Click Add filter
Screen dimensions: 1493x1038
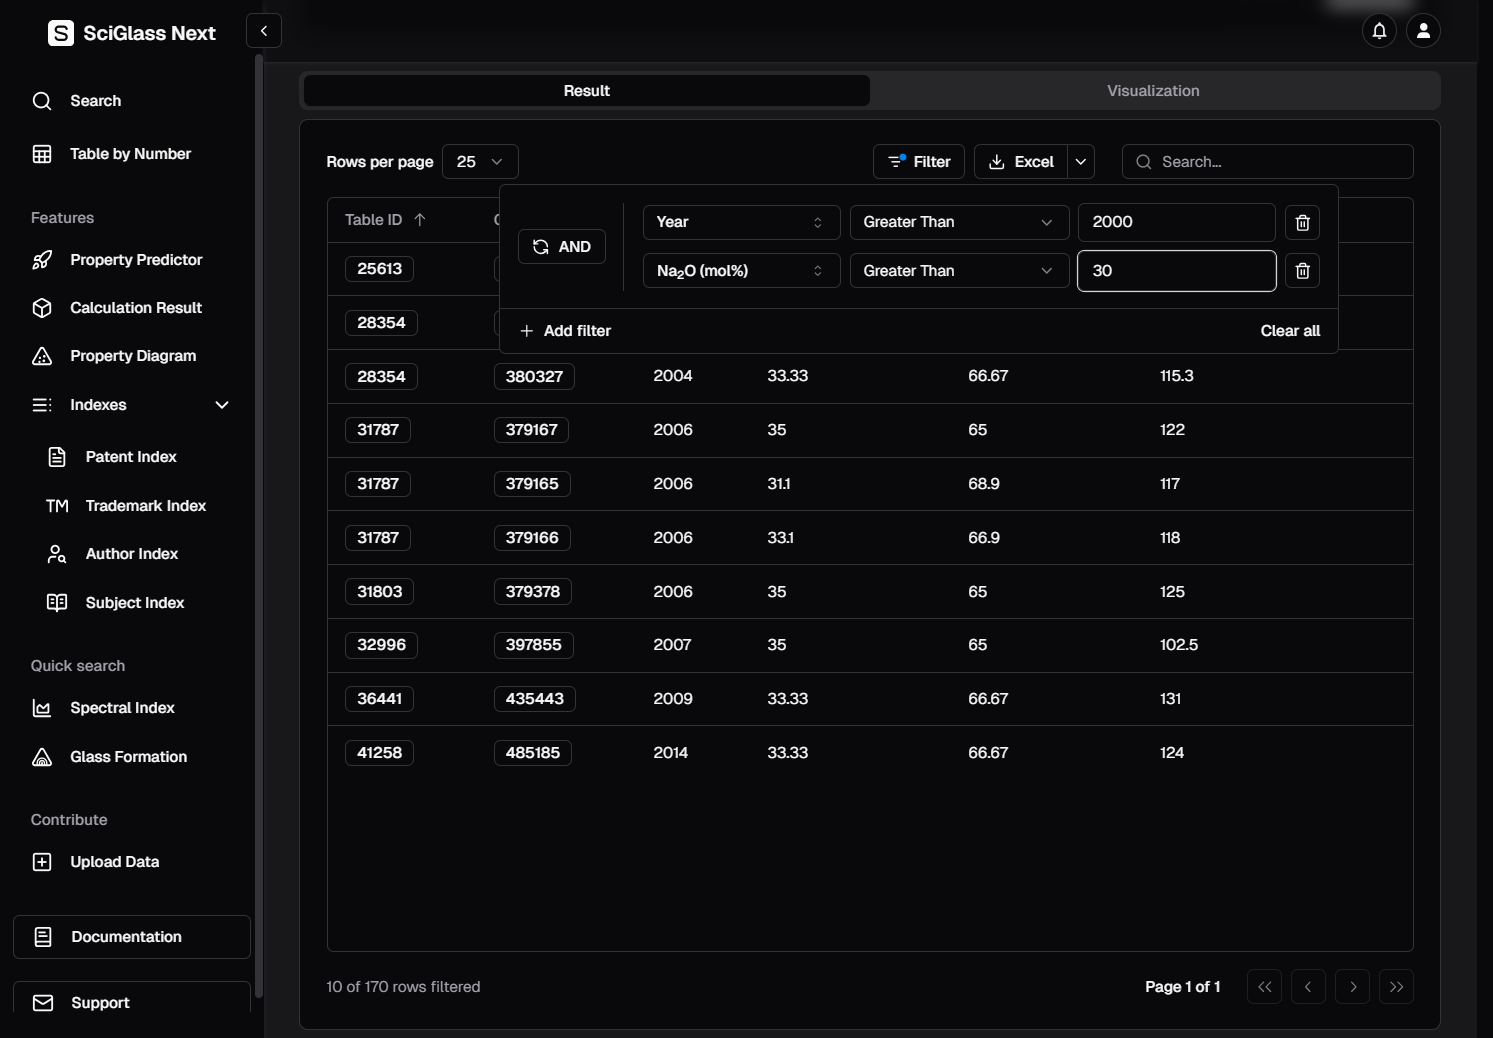(x=566, y=331)
